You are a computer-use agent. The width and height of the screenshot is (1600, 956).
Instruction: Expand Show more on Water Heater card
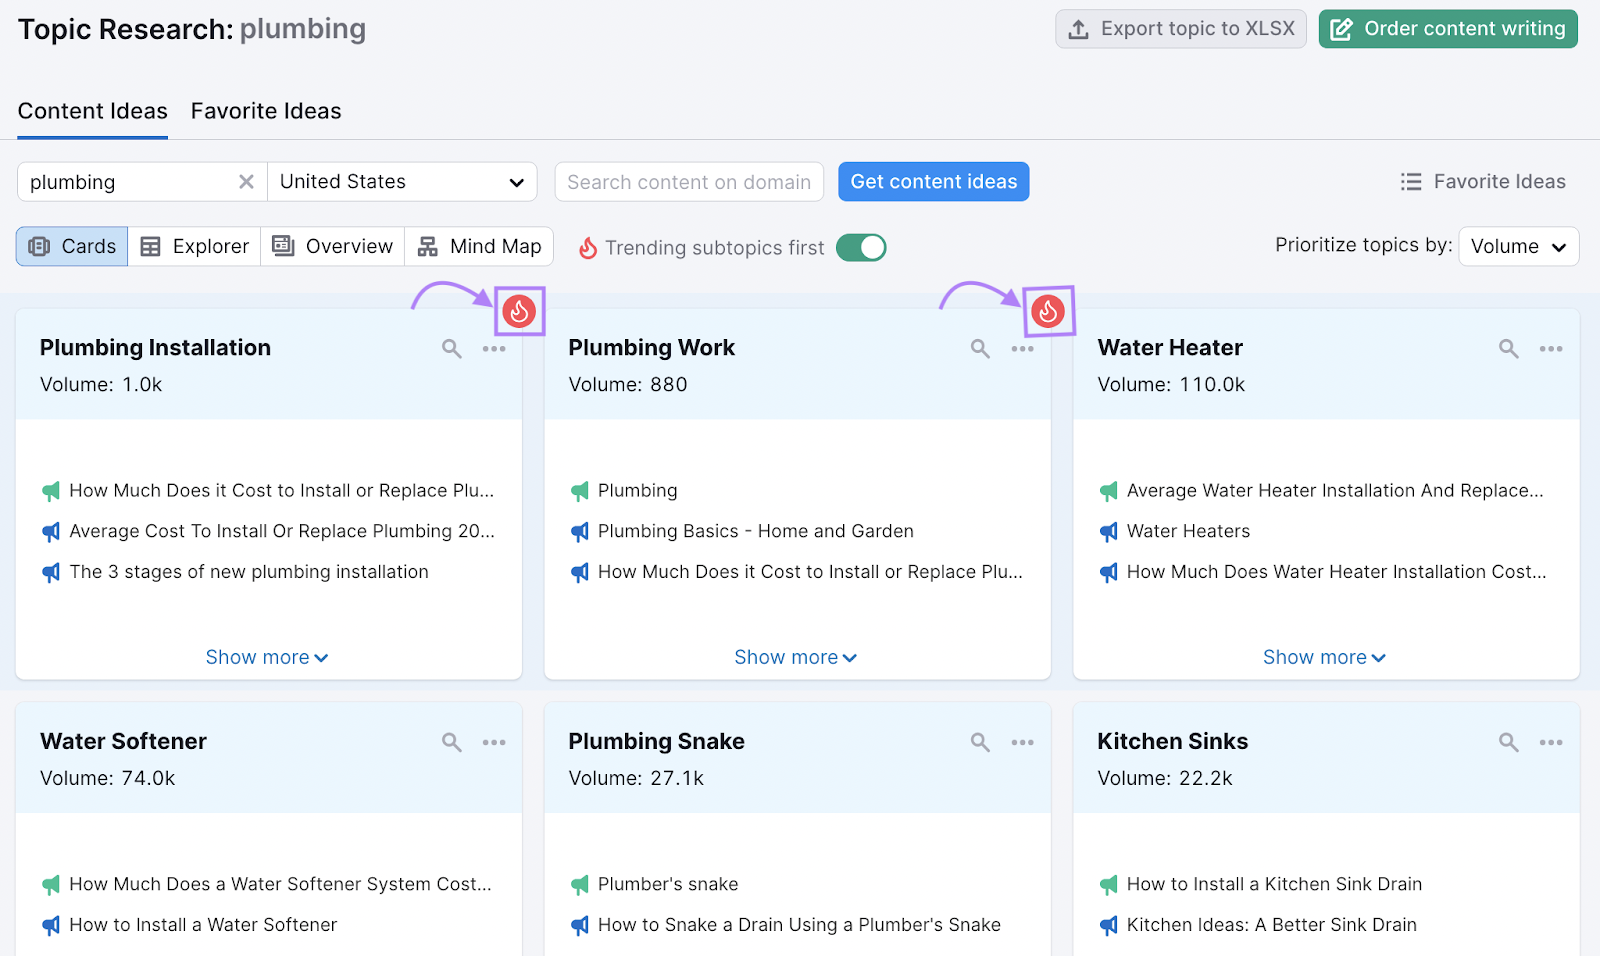(x=1324, y=657)
